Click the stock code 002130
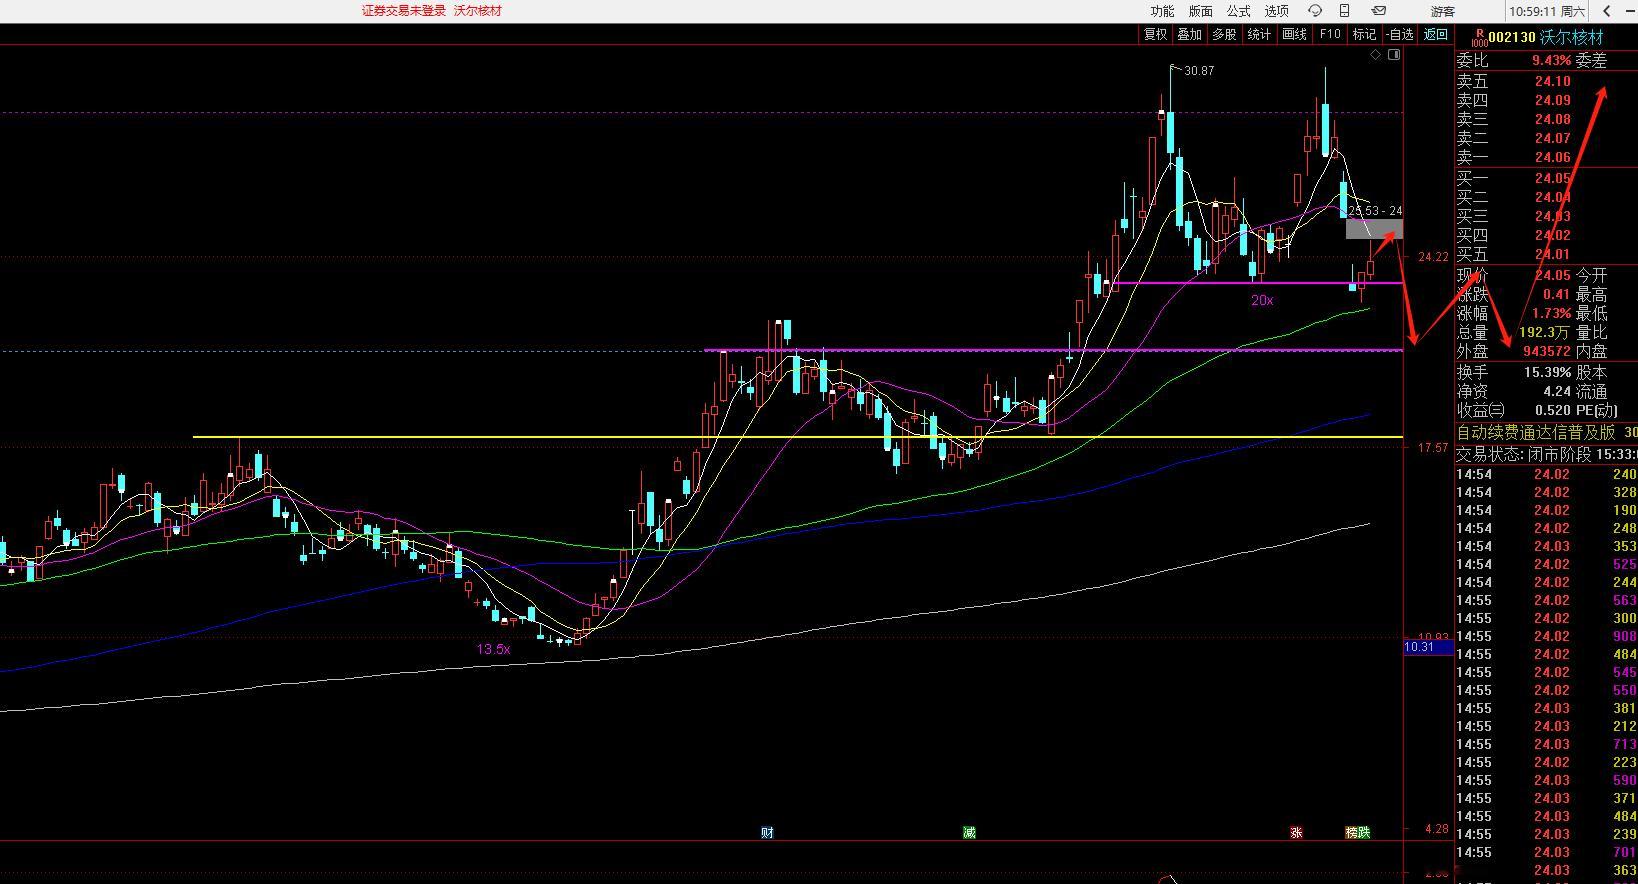 click(x=1511, y=38)
